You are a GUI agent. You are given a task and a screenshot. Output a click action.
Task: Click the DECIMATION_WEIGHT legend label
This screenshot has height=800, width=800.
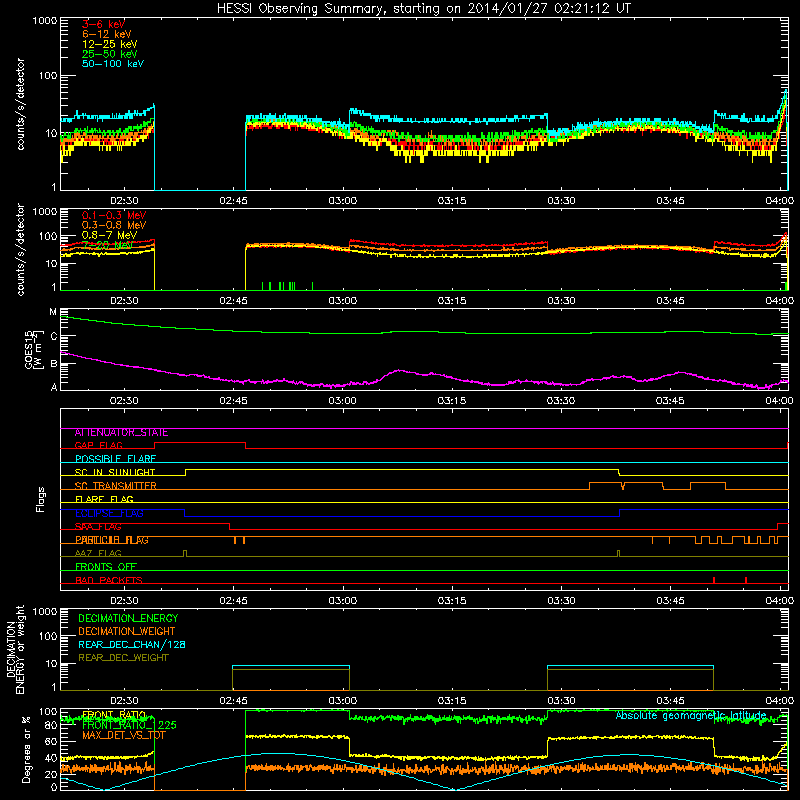click(x=127, y=632)
